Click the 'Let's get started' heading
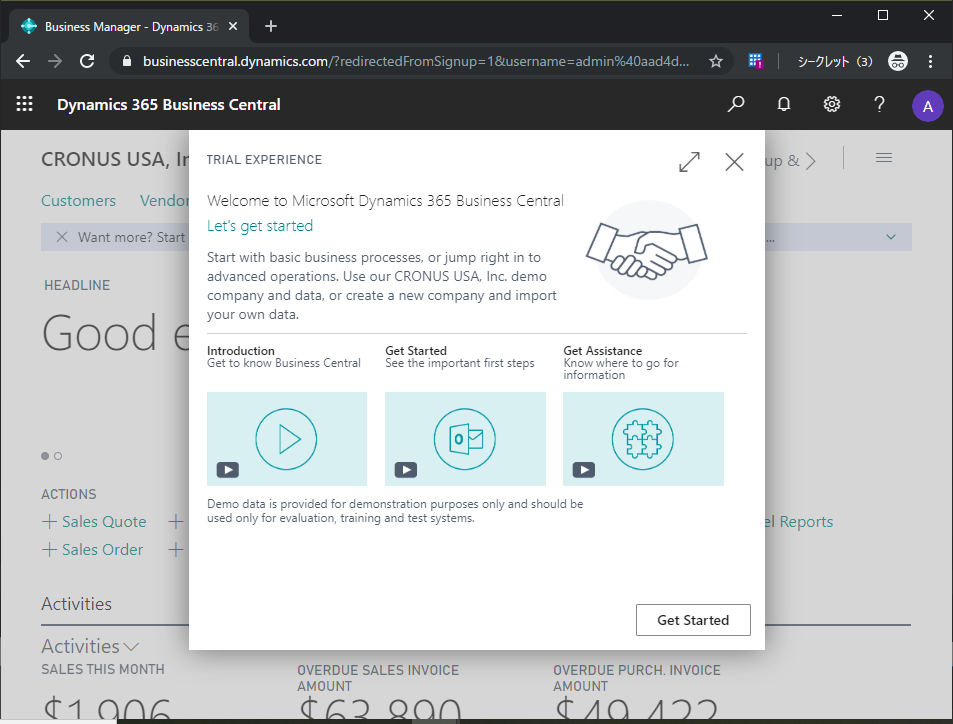Viewport: 953px width, 724px height. click(260, 226)
